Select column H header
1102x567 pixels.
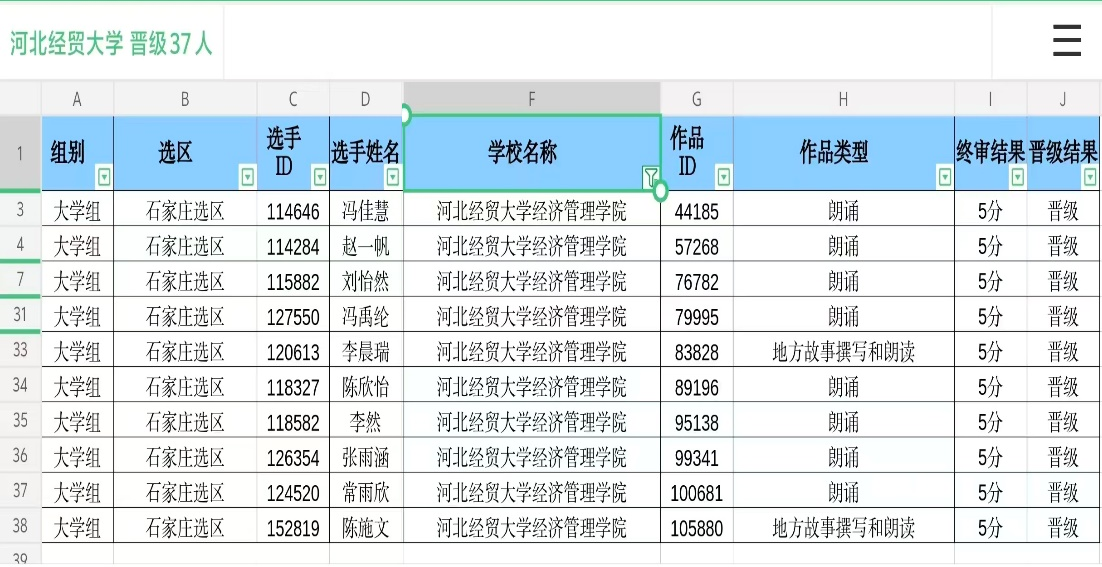(843, 99)
